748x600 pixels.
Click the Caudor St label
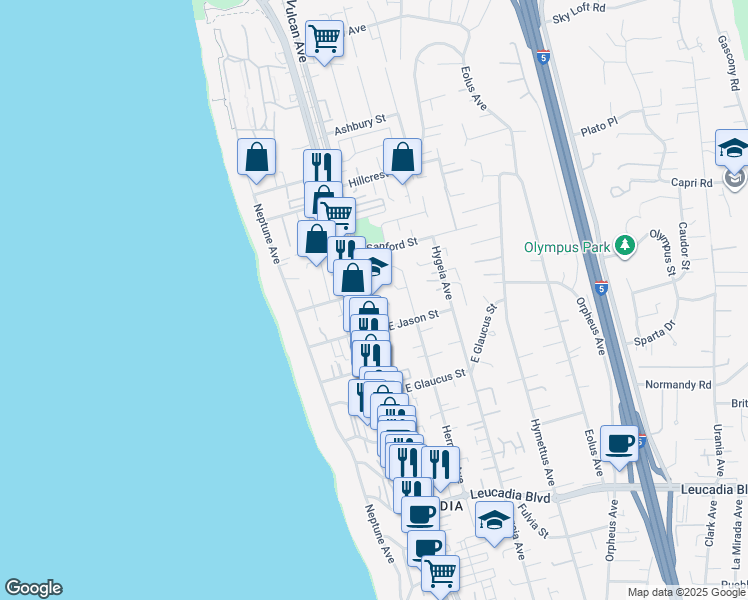684,246
